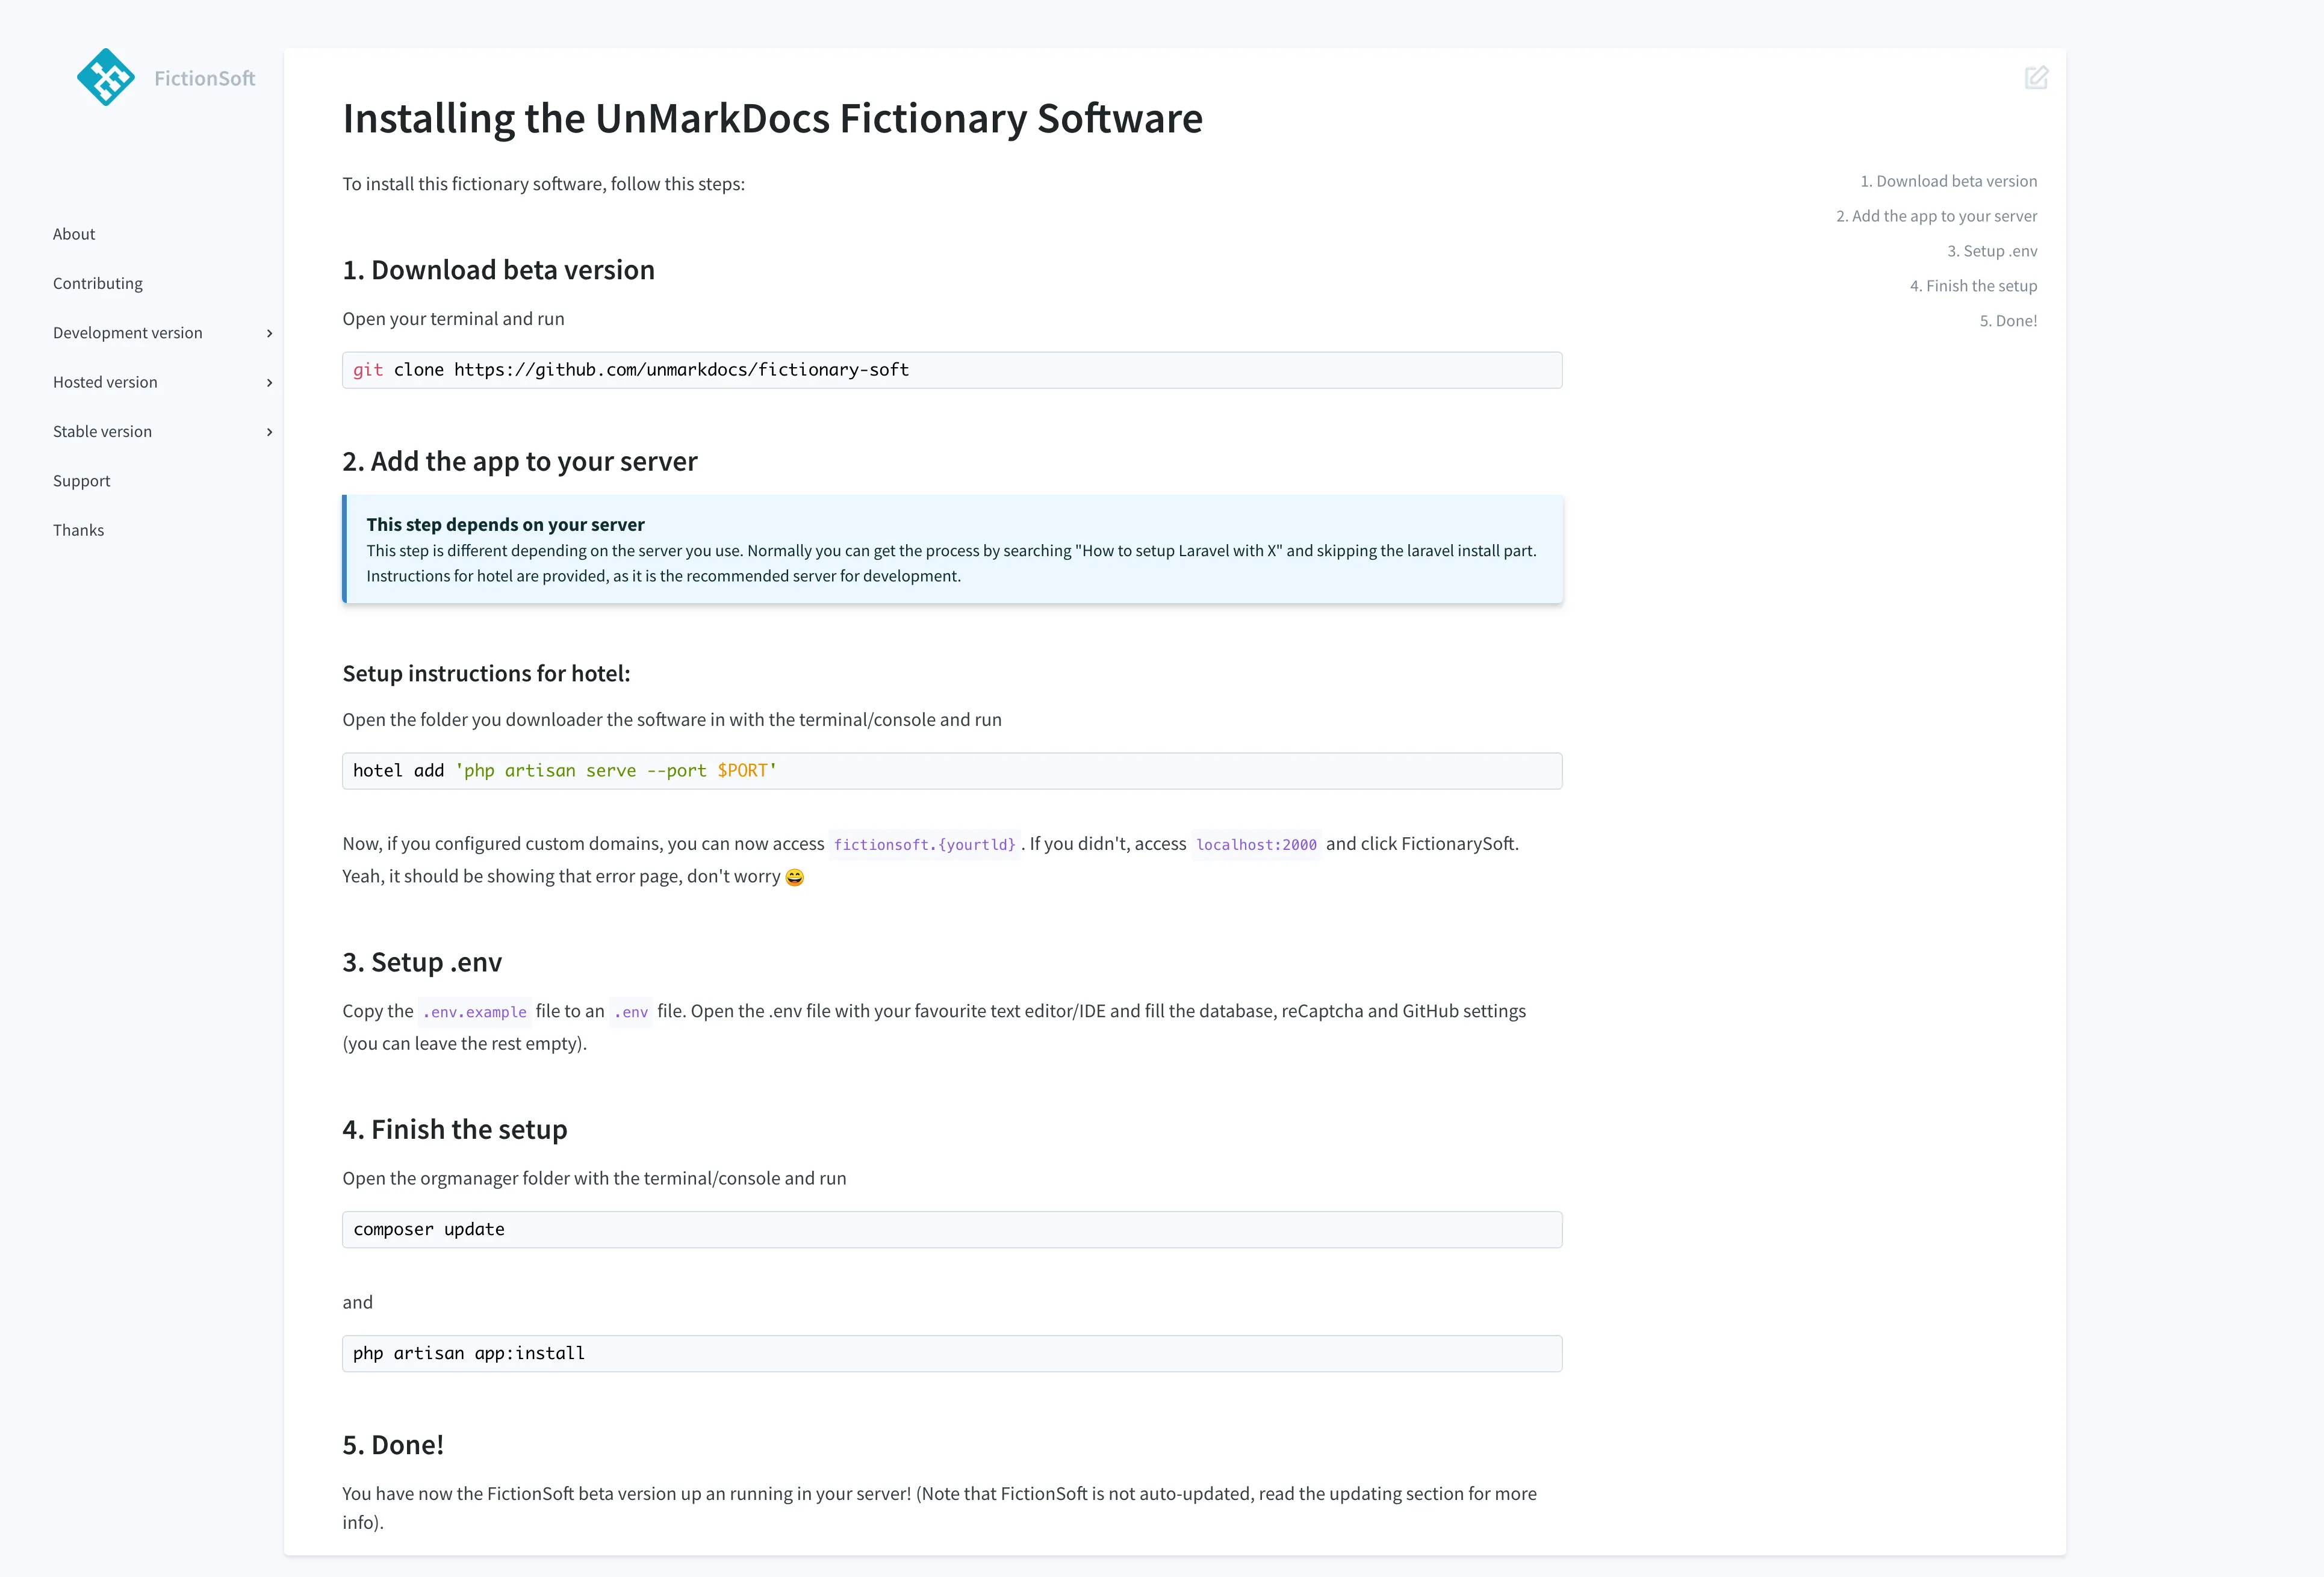Open the About sidebar page
Viewport: 2324px width, 1577px height.
[74, 234]
